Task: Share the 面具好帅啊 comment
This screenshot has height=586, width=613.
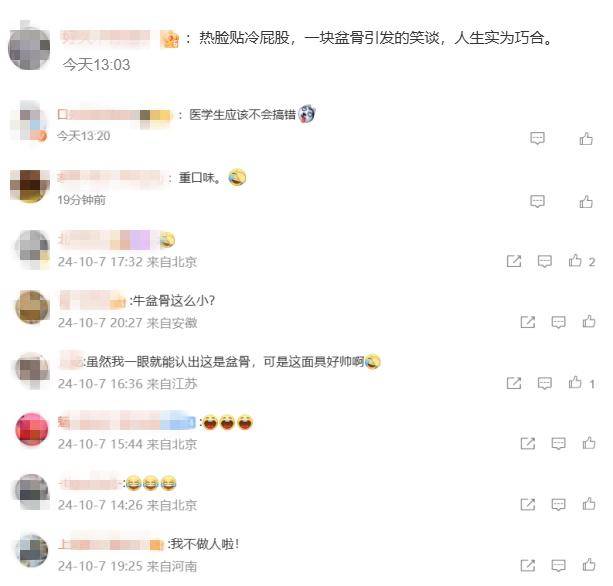Action: [514, 383]
